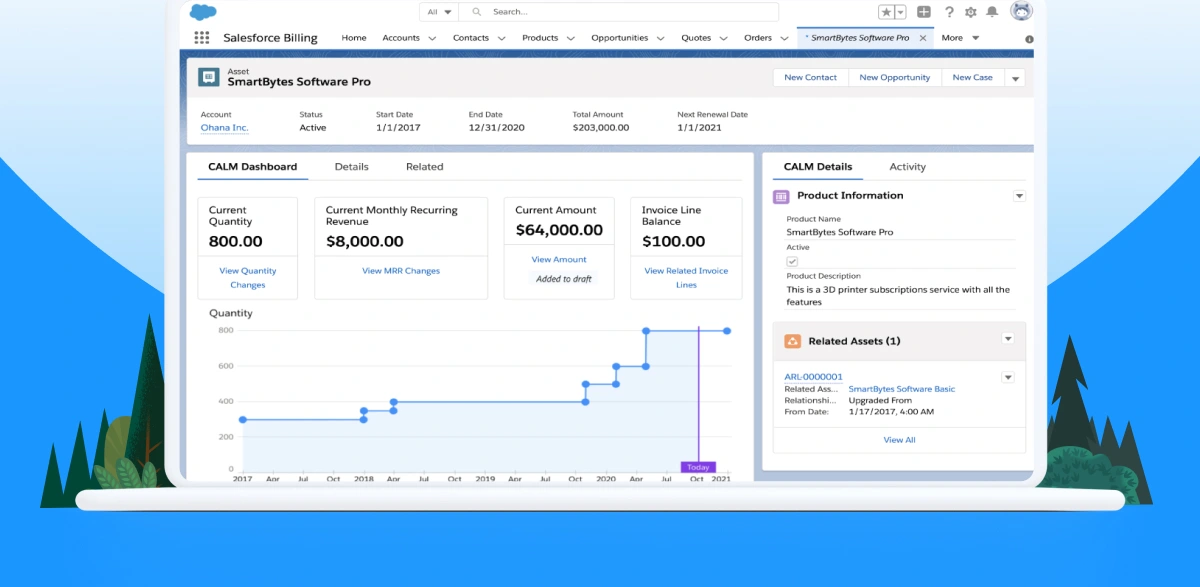Click the Salesforce cloud logo

pyautogui.click(x=203, y=12)
